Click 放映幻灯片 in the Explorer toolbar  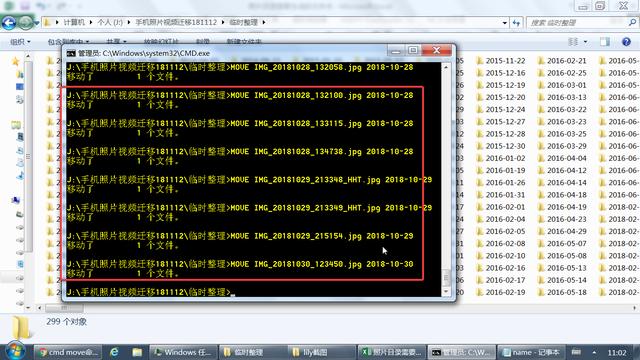(x=161, y=42)
